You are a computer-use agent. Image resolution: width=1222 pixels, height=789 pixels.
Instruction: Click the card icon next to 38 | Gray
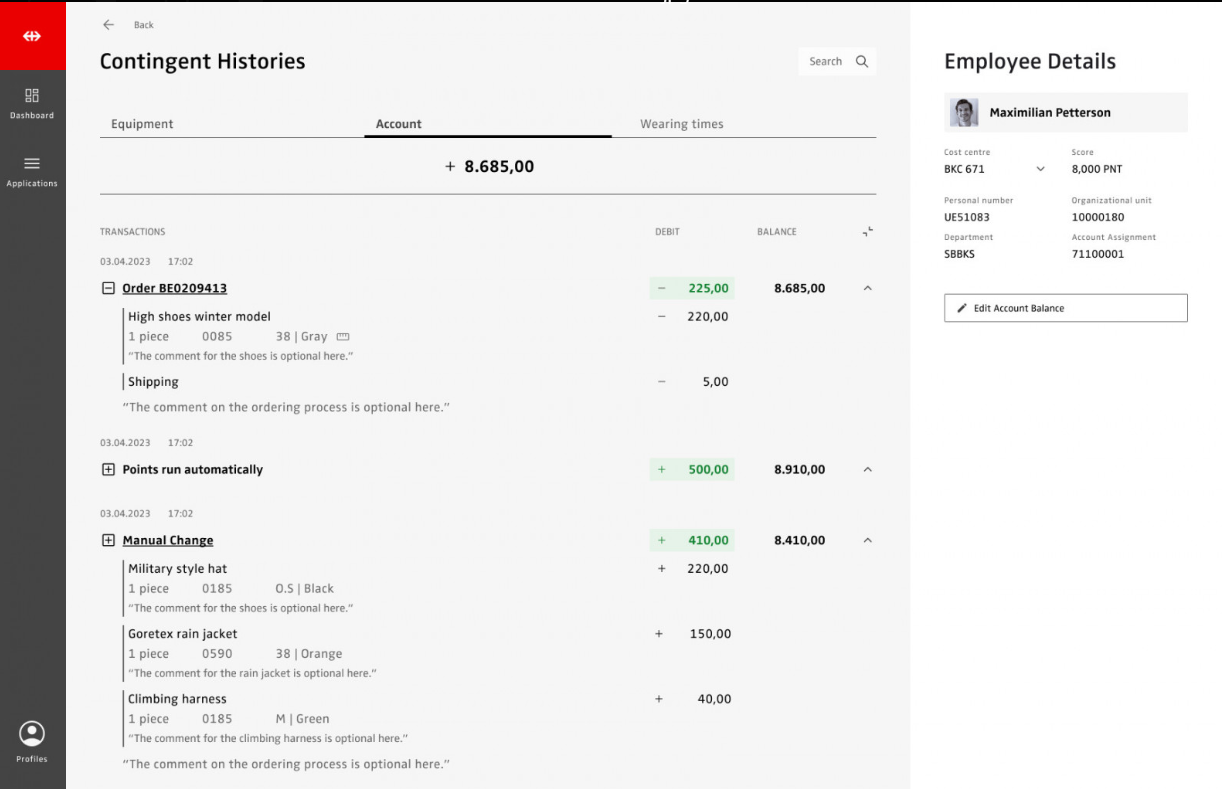click(x=343, y=337)
